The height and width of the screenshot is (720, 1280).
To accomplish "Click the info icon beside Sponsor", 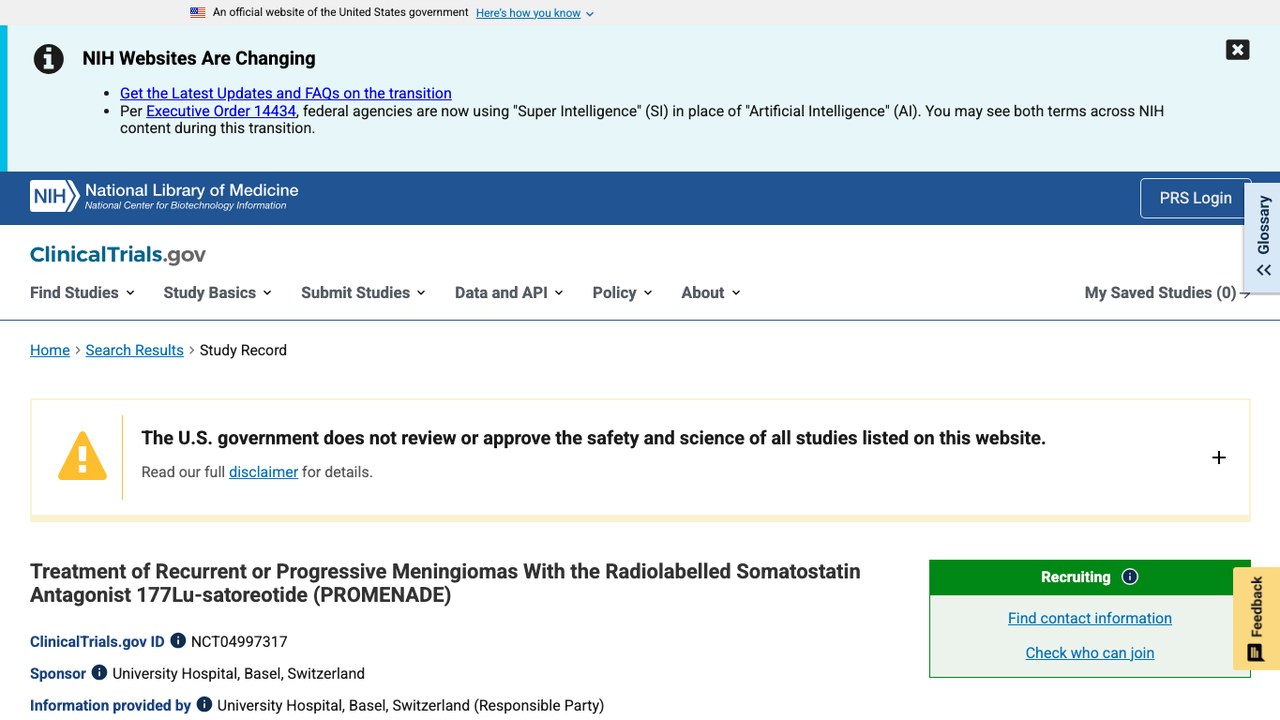I will (99, 673).
